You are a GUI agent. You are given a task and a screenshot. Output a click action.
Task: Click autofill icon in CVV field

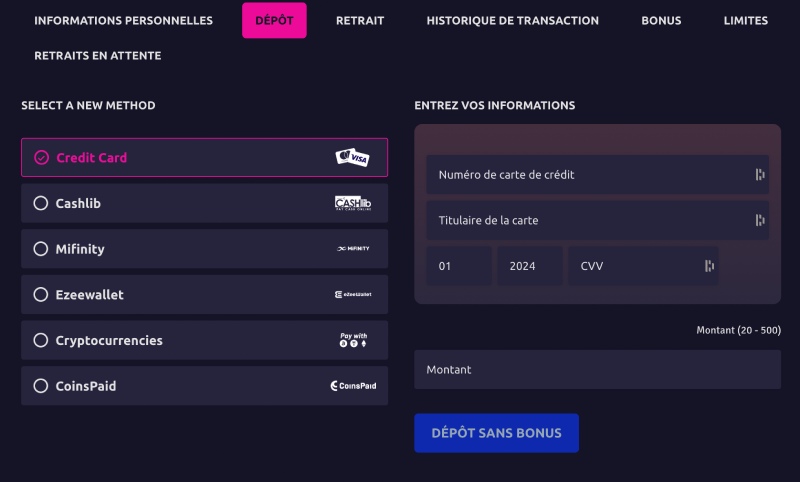tap(709, 266)
